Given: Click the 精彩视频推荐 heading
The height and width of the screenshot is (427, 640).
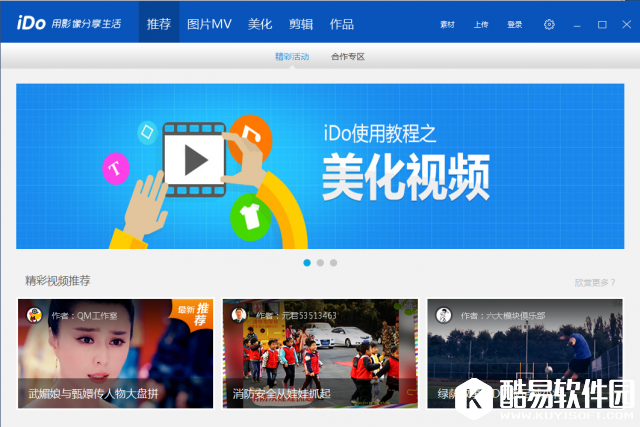Looking at the screenshot, I should pyautogui.click(x=58, y=280).
